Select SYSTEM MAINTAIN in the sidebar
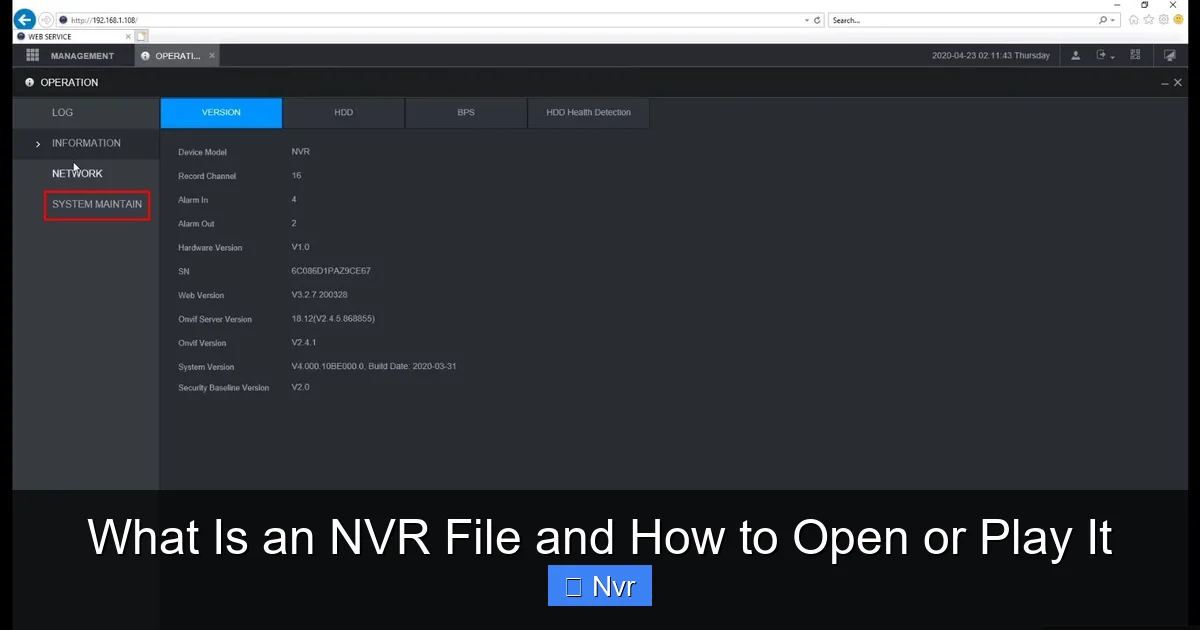This screenshot has height=630, width=1200. (x=97, y=204)
